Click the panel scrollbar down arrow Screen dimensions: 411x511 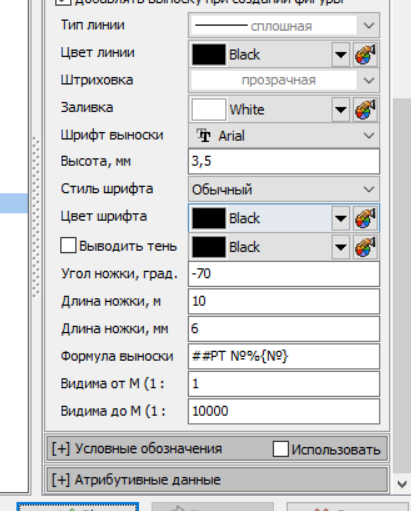[x=402, y=484]
